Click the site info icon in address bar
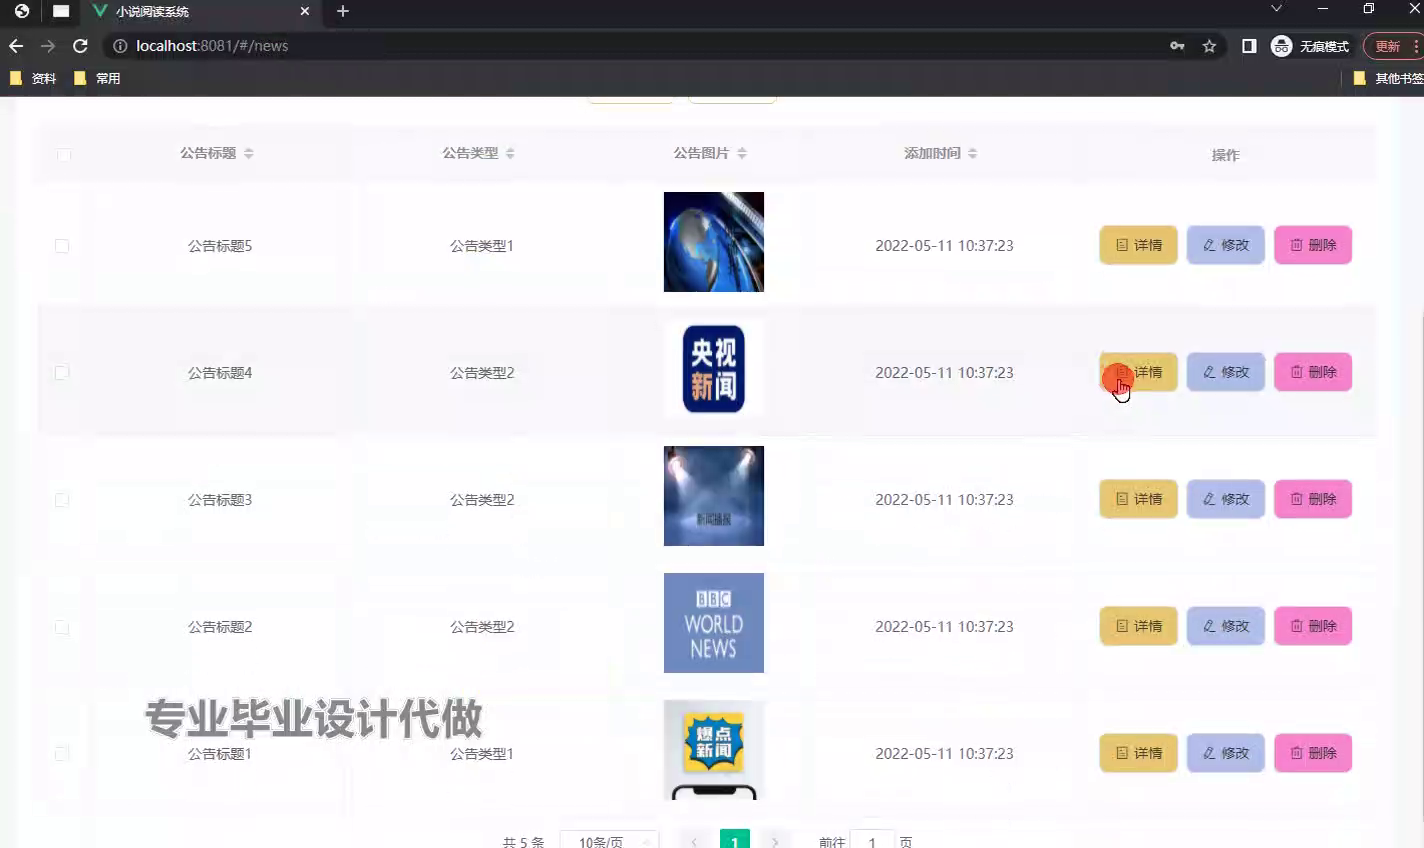Viewport: 1424px width, 848px height. [x=120, y=46]
